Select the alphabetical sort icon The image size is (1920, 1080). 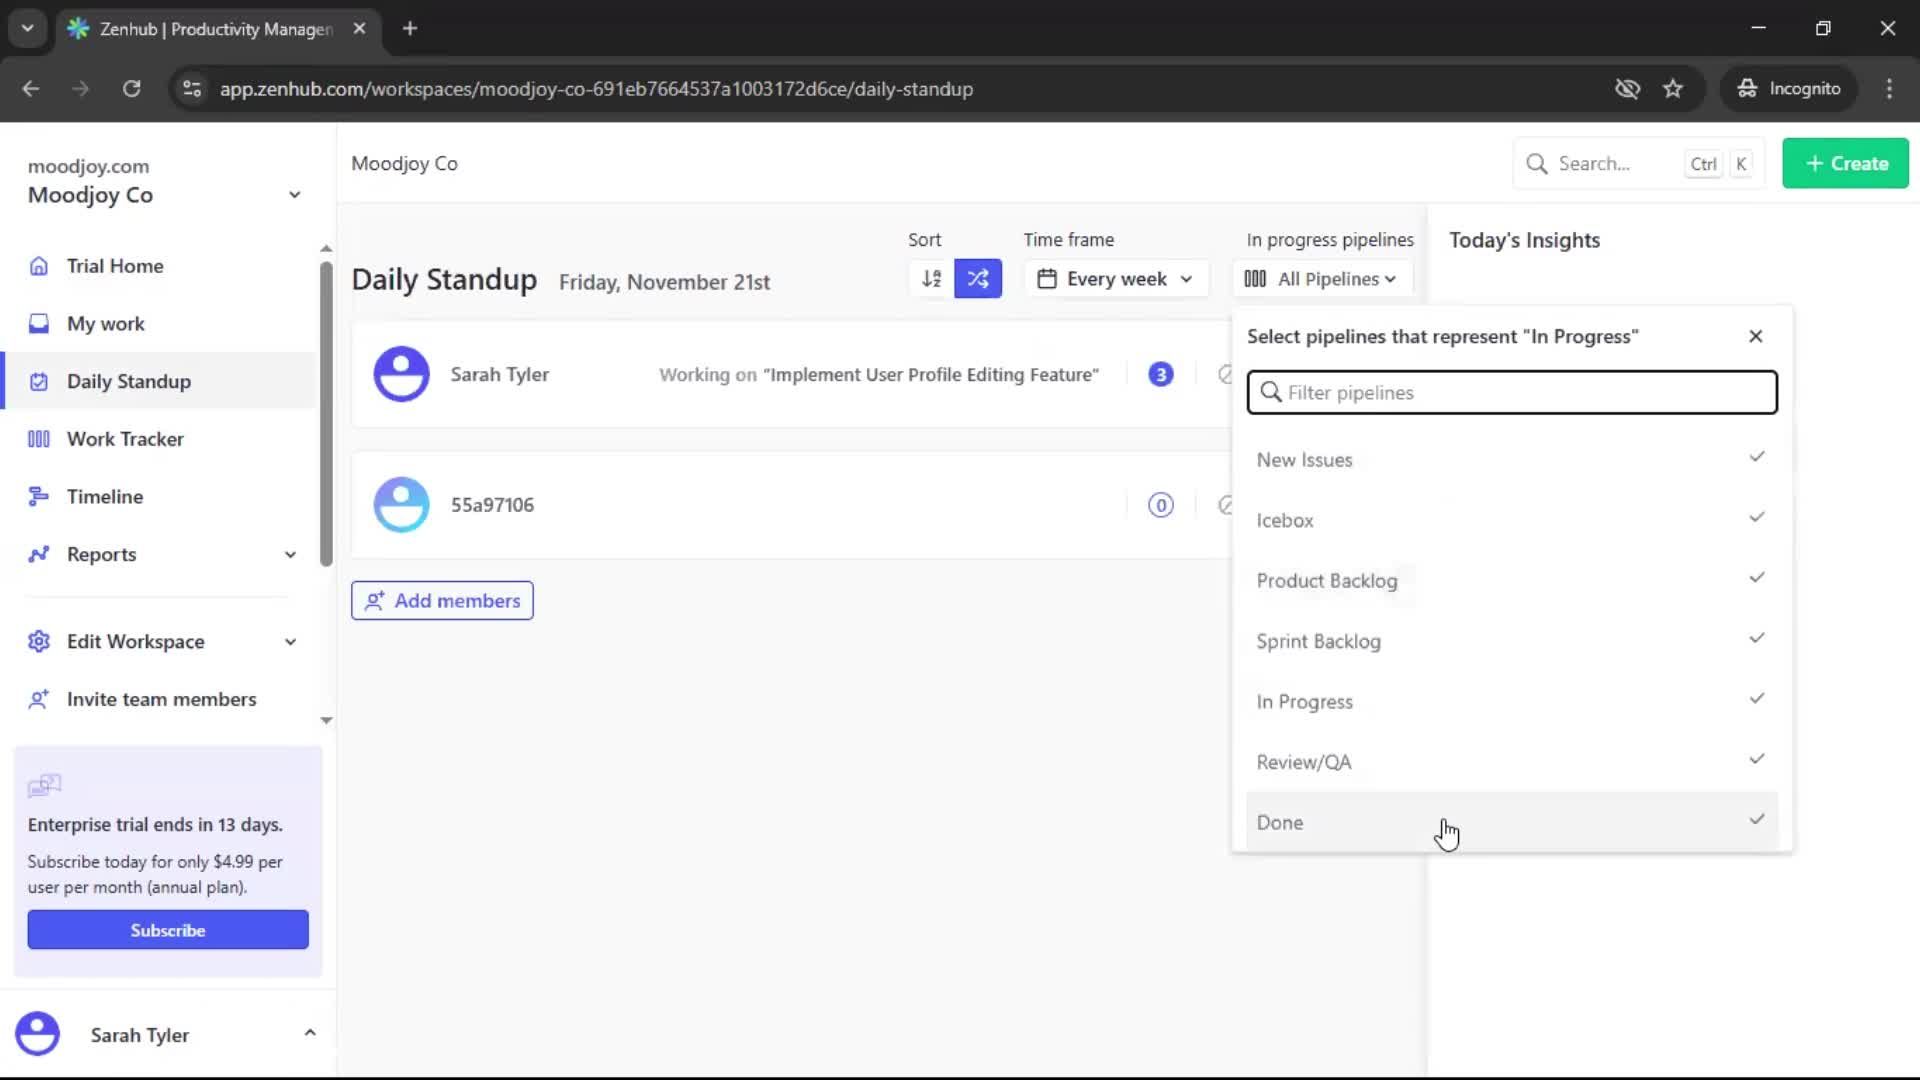point(929,278)
